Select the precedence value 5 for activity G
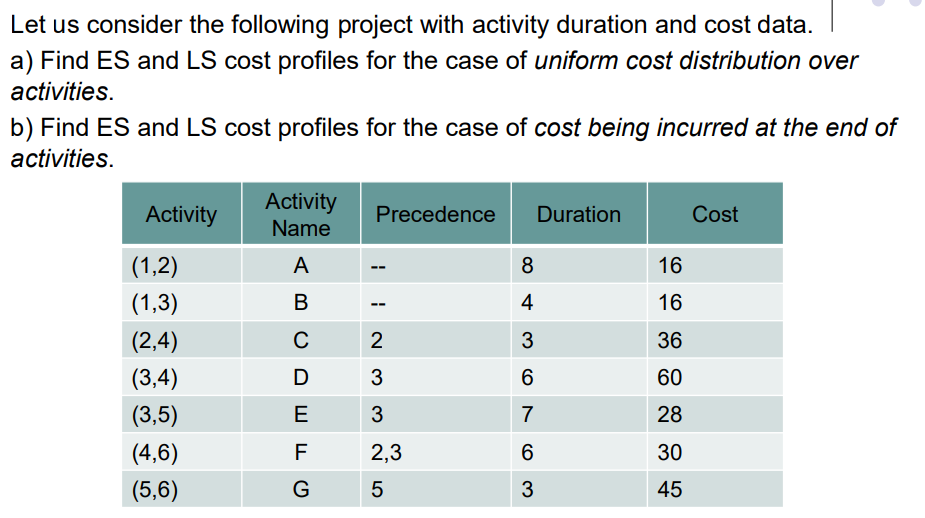This screenshot has height=518, width=925. [x=376, y=490]
